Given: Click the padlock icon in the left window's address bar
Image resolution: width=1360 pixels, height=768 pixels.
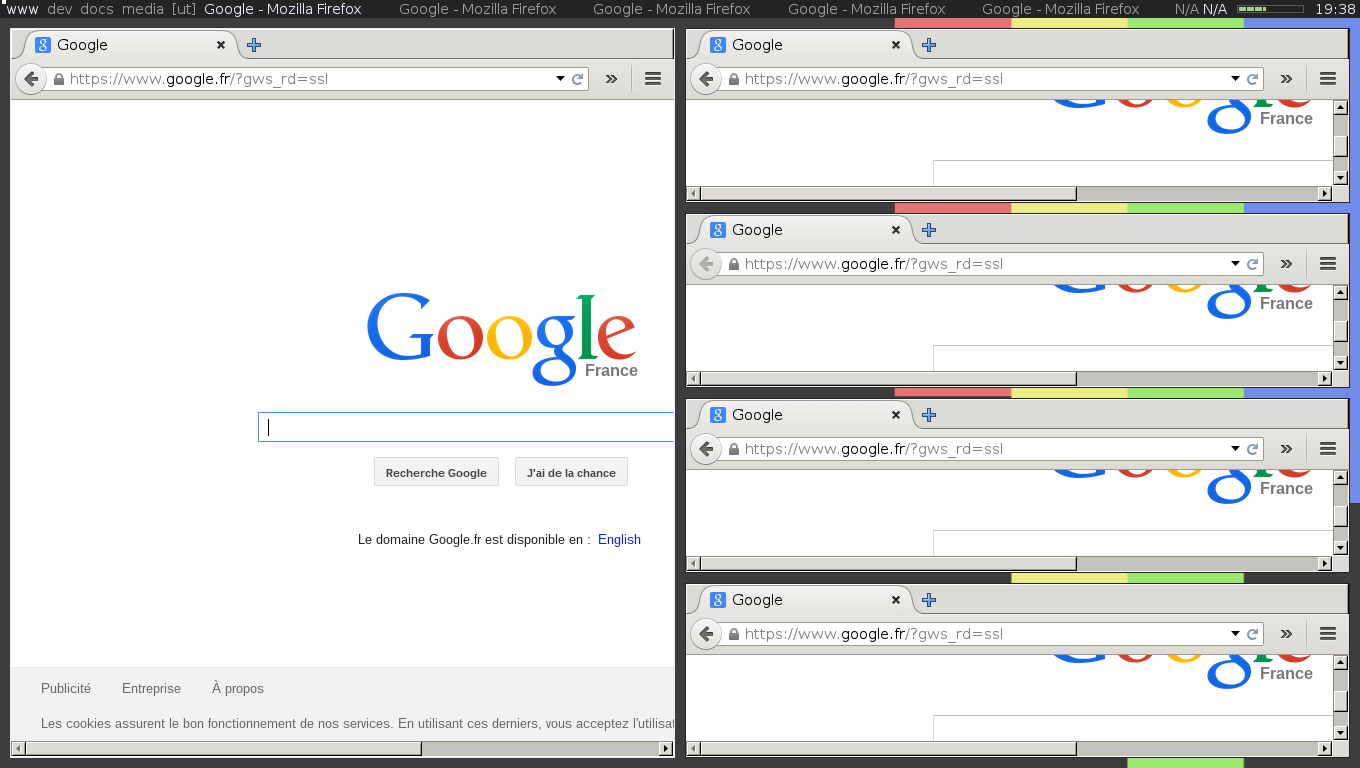Looking at the screenshot, I should [59, 79].
